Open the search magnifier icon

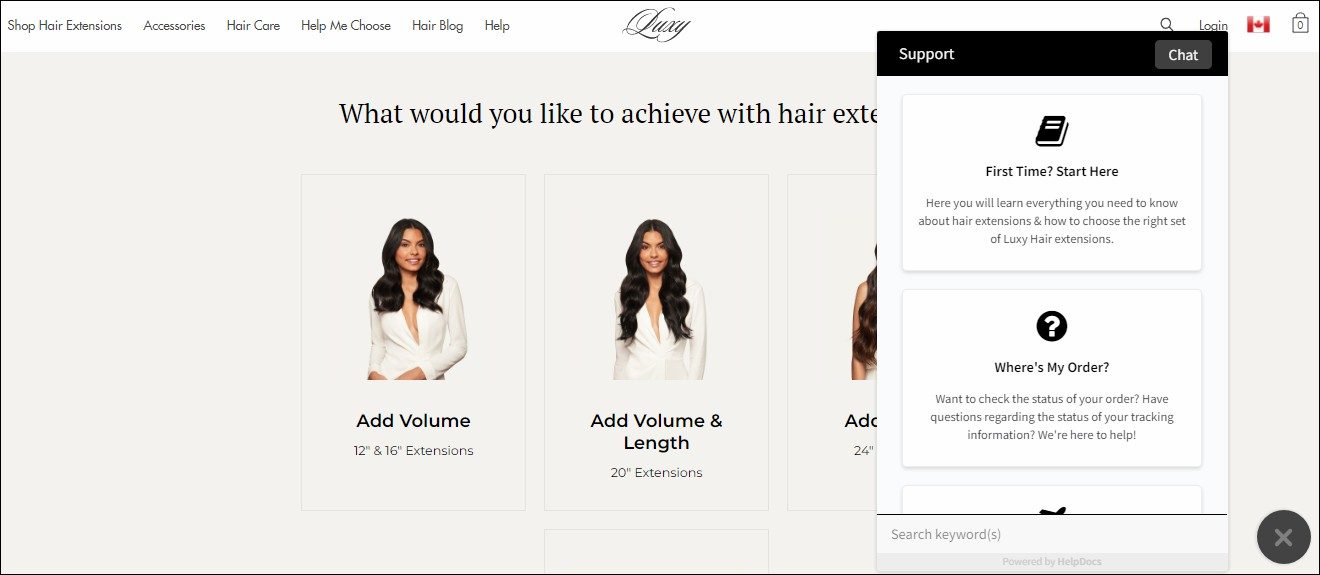pos(1167,25)
